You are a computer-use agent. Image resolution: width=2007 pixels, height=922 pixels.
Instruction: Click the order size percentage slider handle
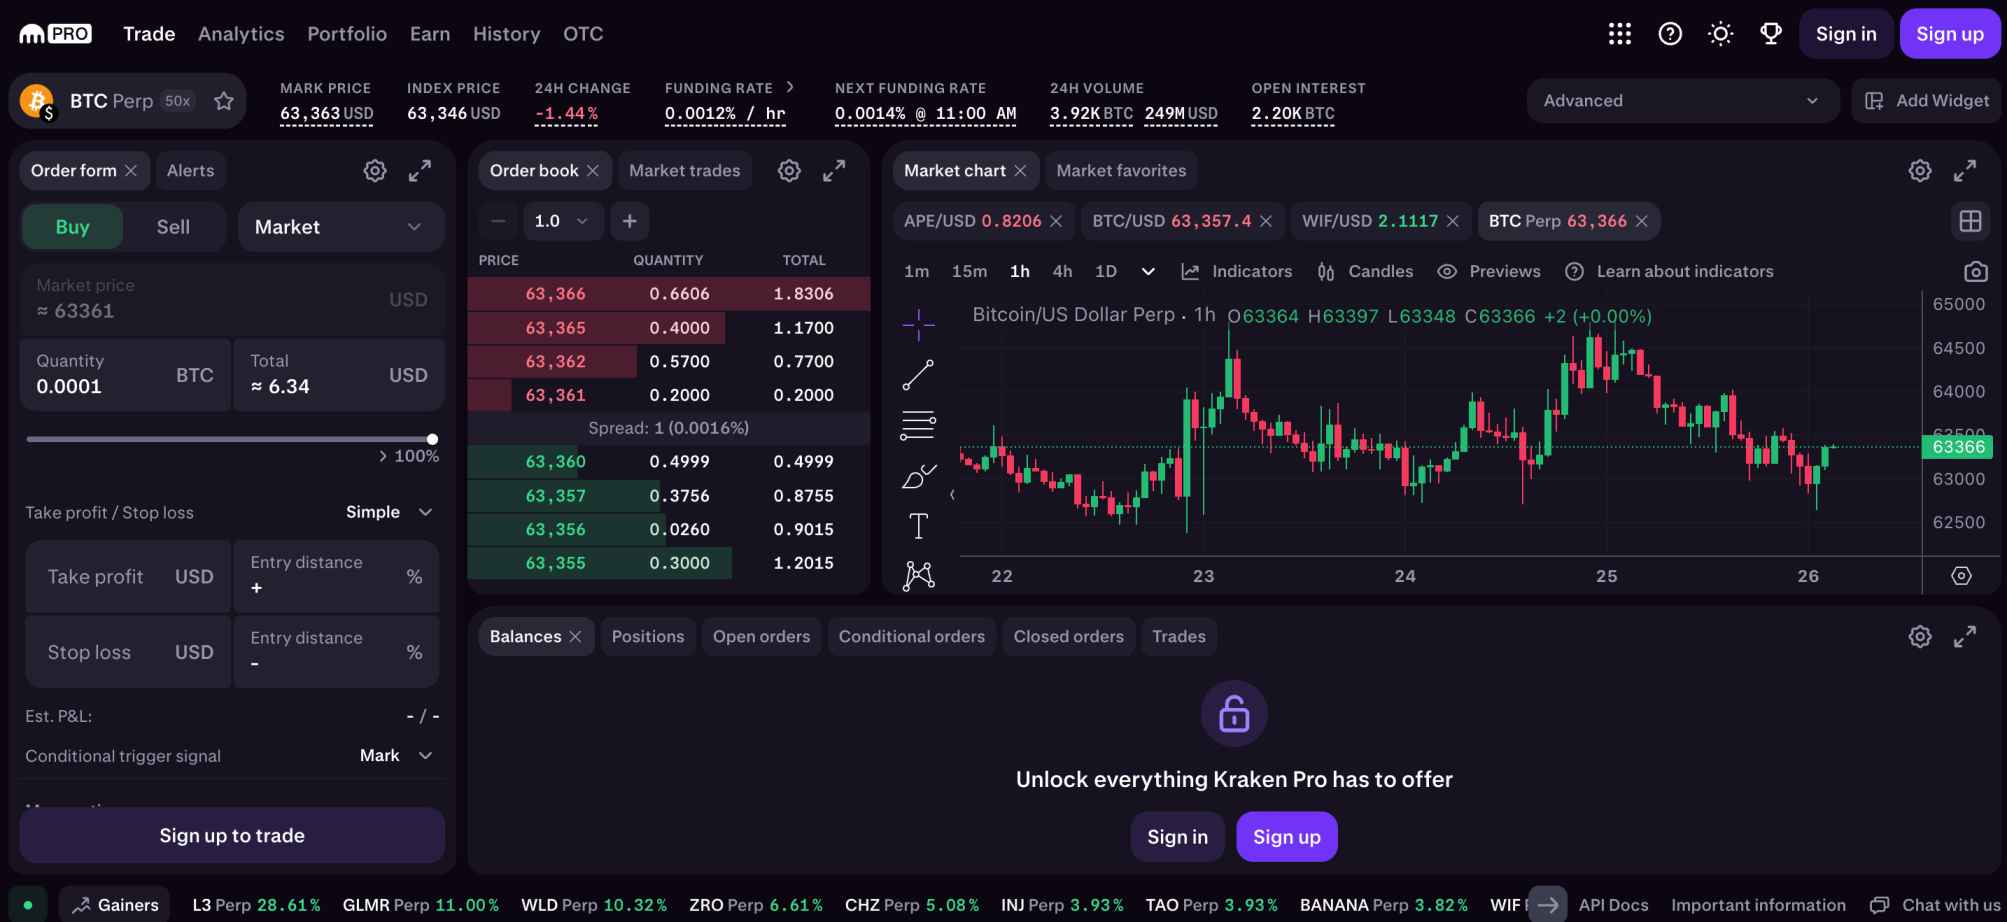(x=432, y=439)
